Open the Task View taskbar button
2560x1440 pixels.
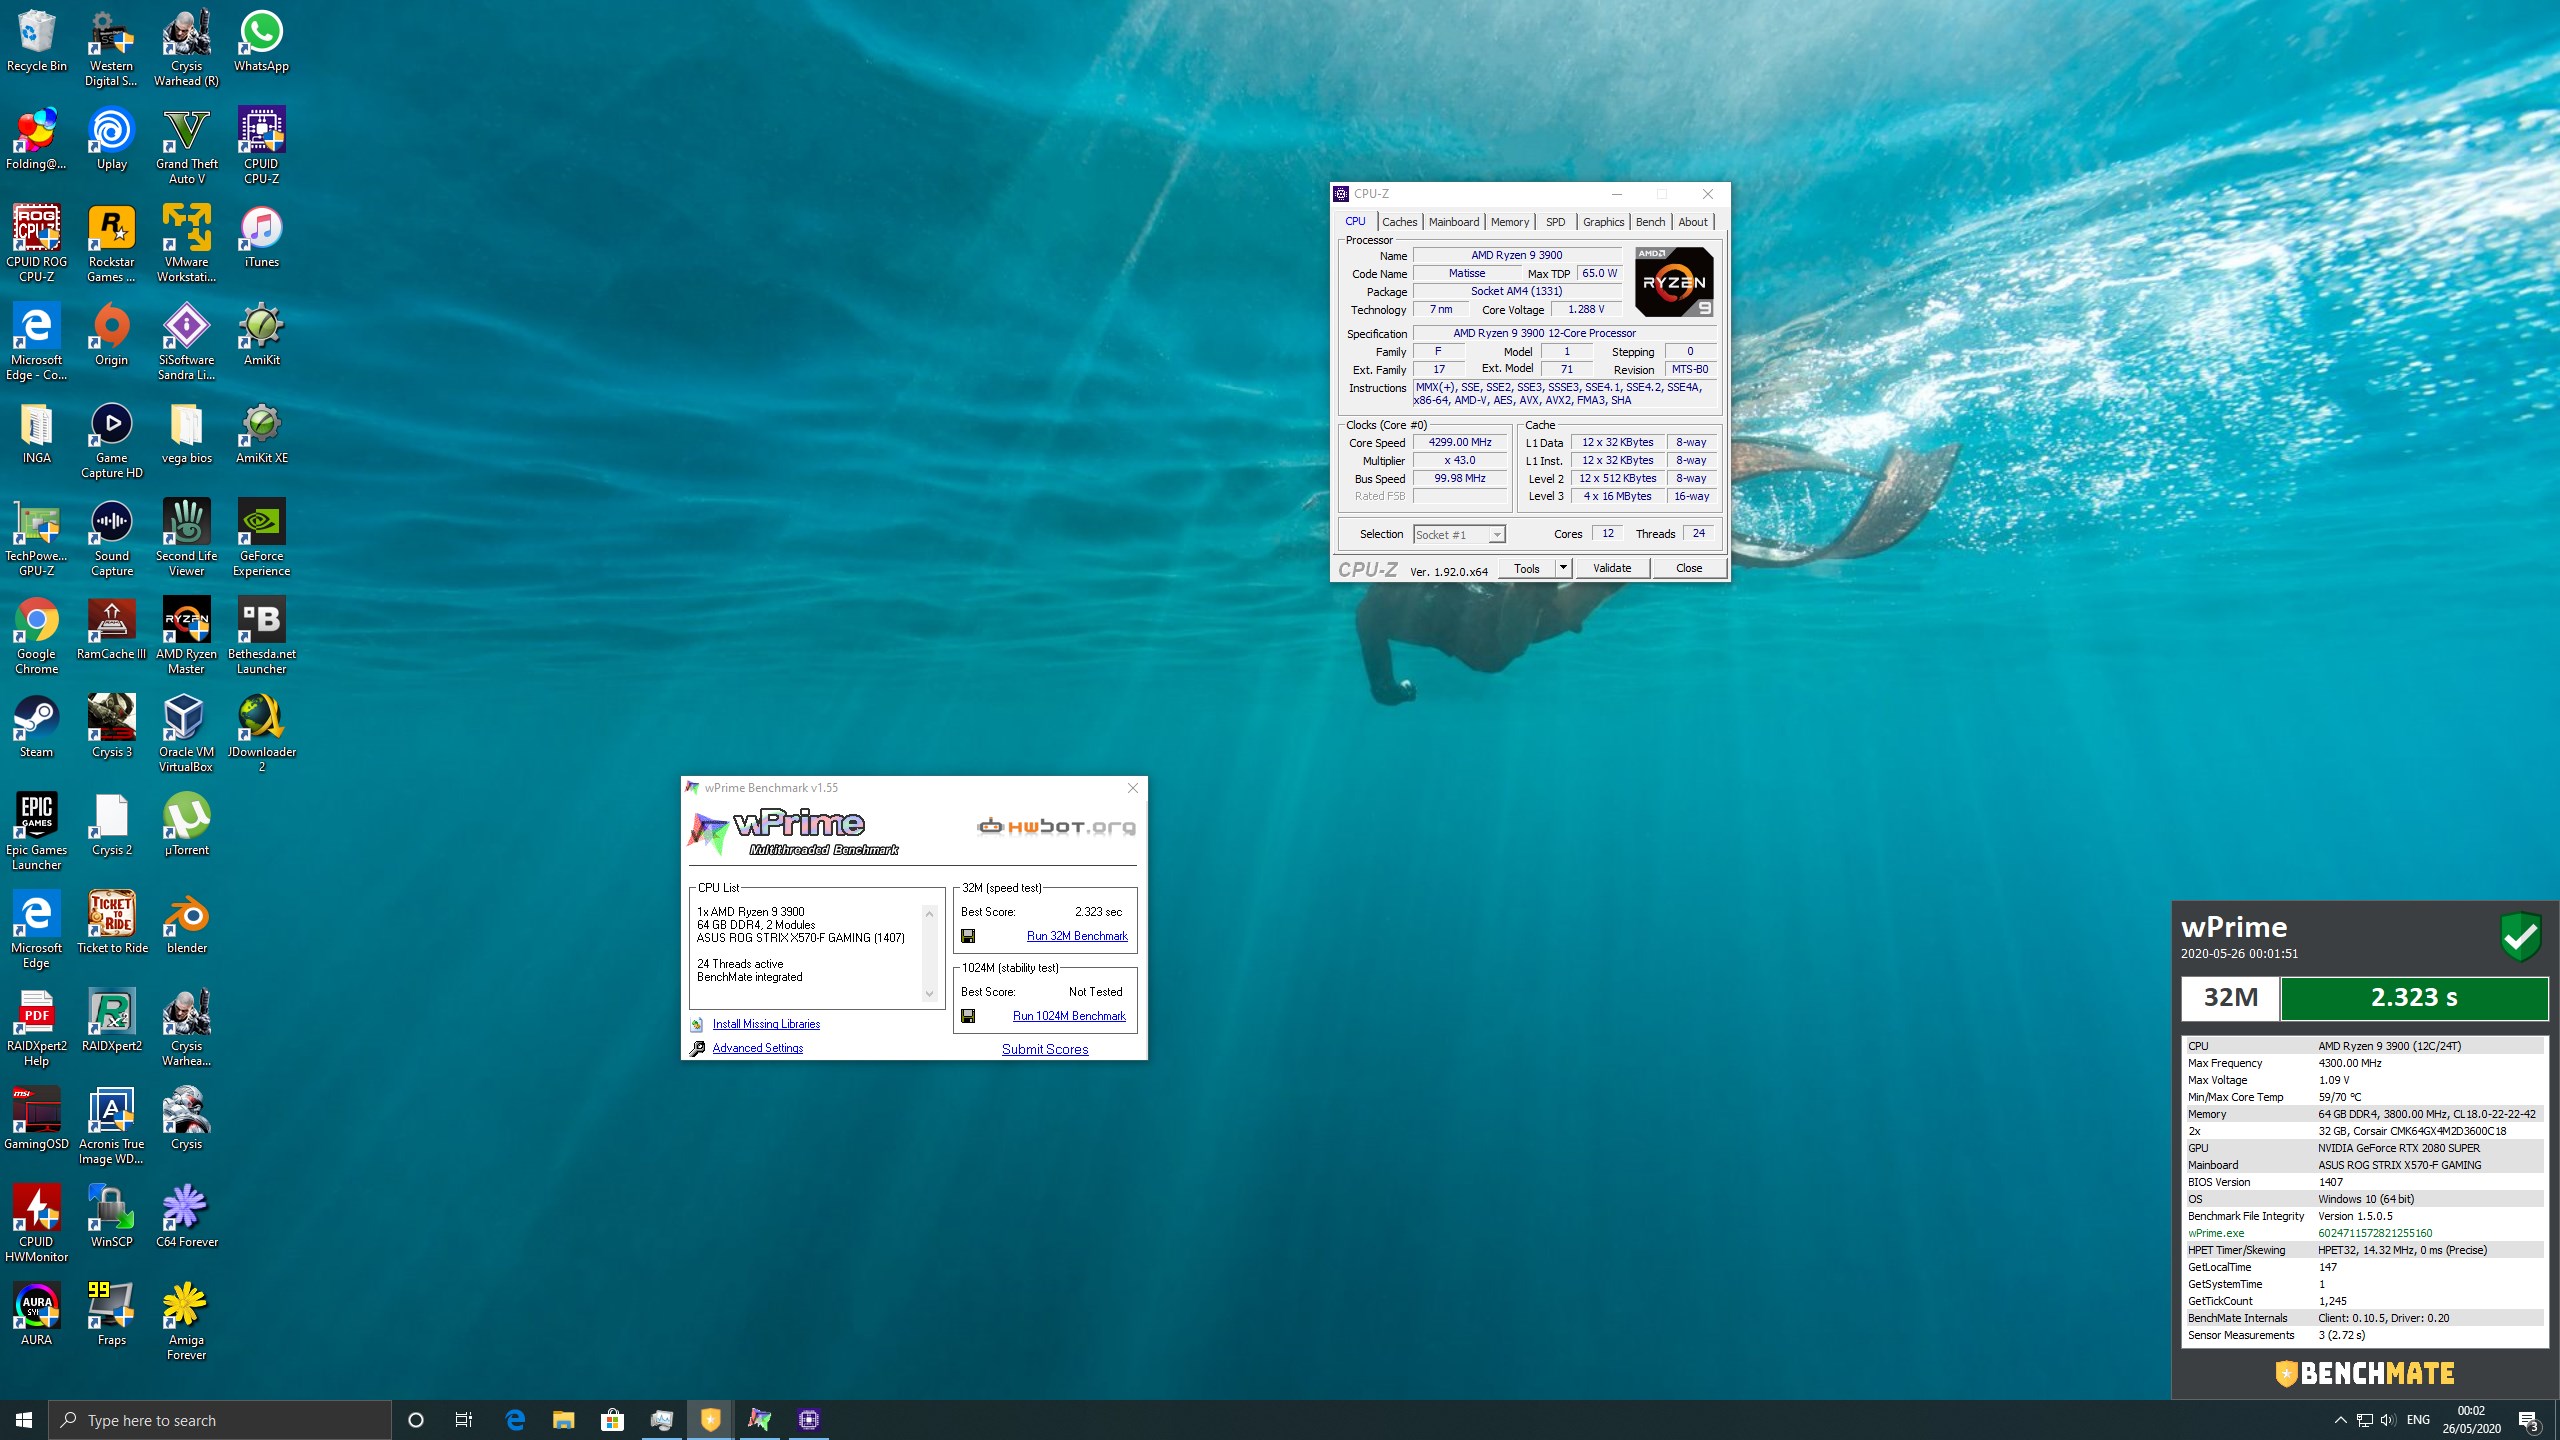pos(464,1419)
